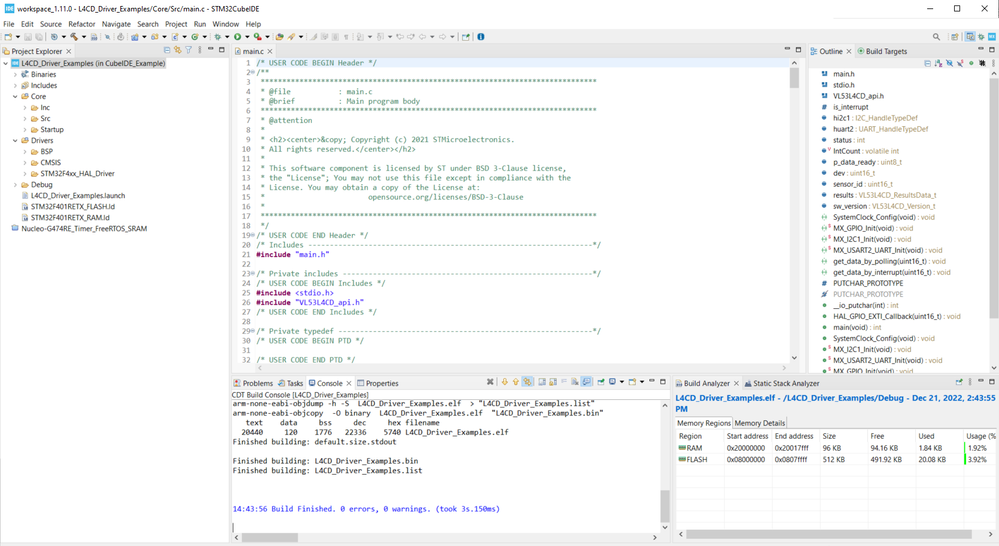Open the Device Configuration Tool (MX) perspective
The width and height of the screenshot is (999, 546).
pos(992,37)
